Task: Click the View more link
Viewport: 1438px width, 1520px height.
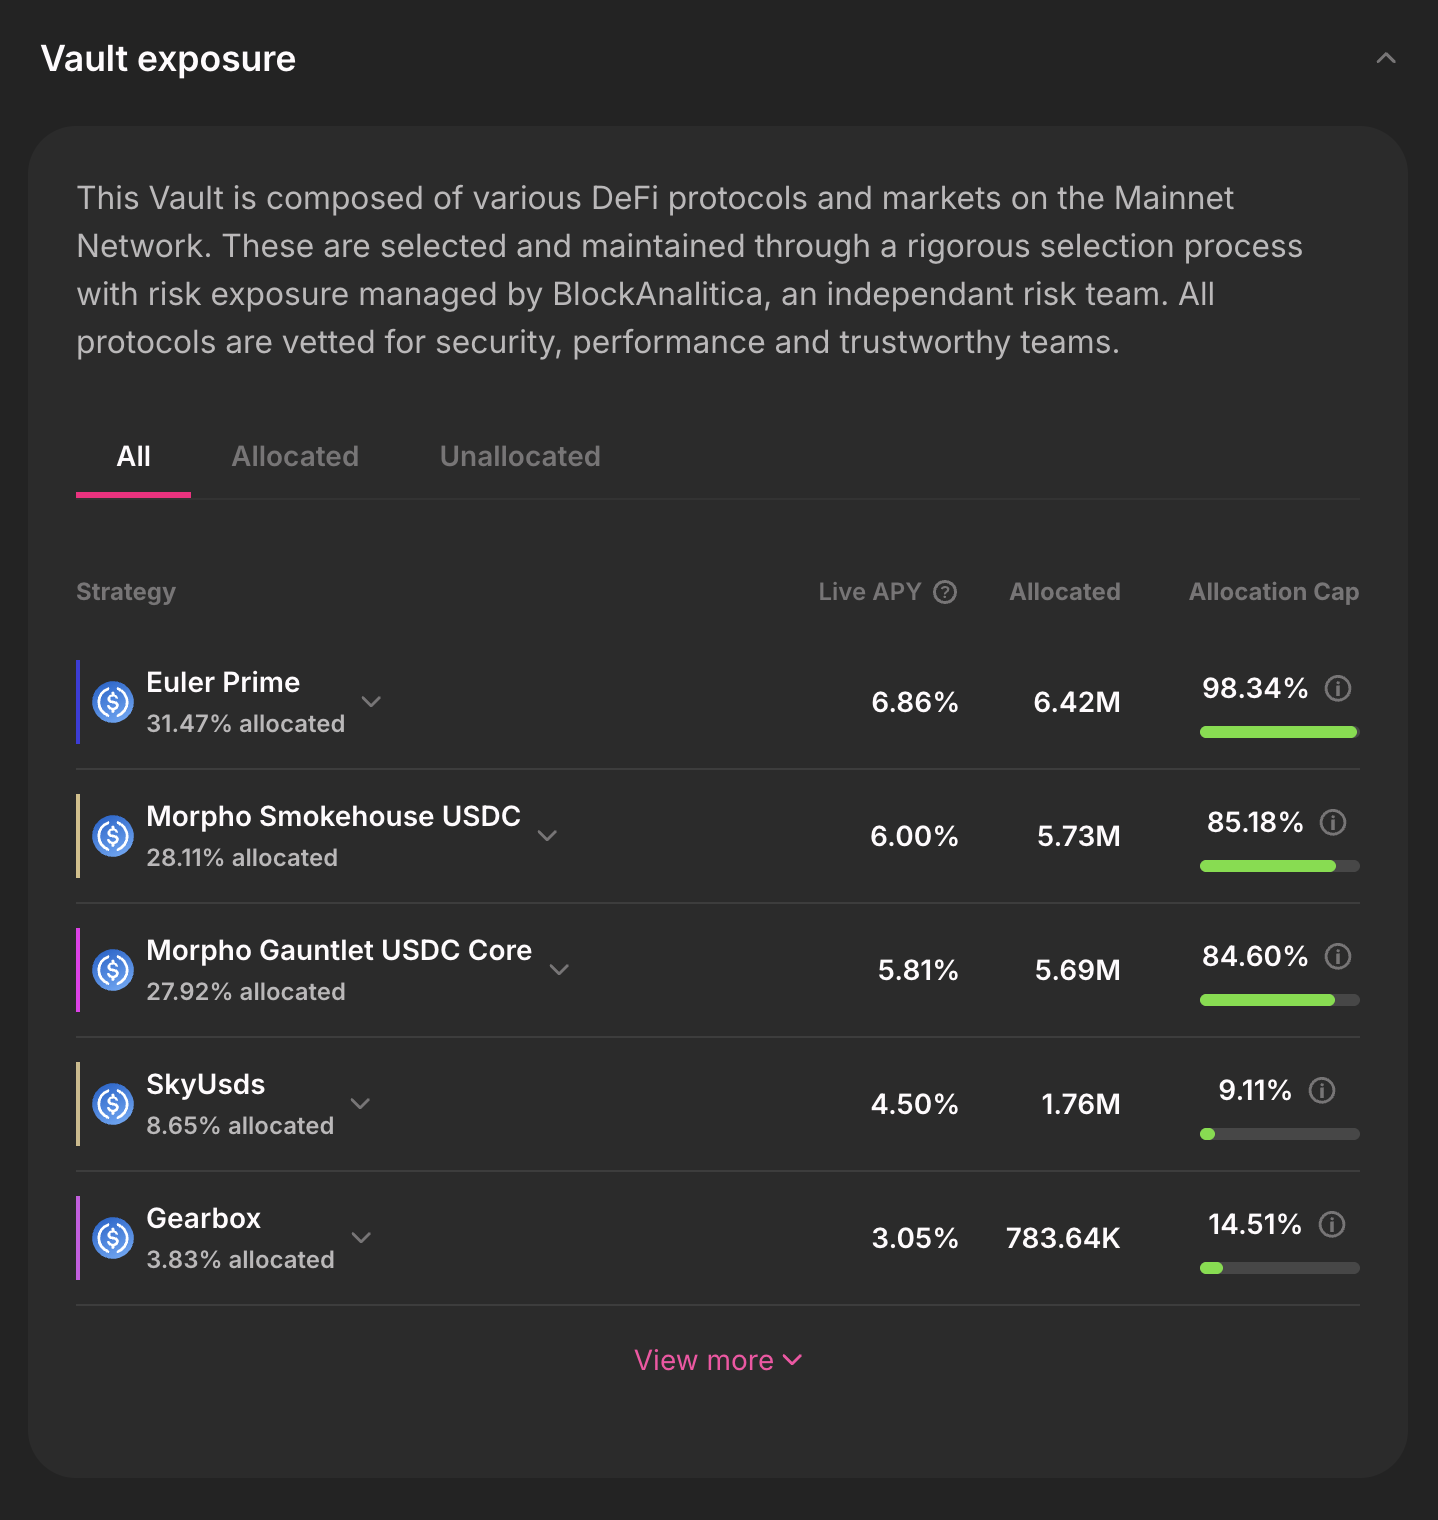Action: click(718, 1360)
